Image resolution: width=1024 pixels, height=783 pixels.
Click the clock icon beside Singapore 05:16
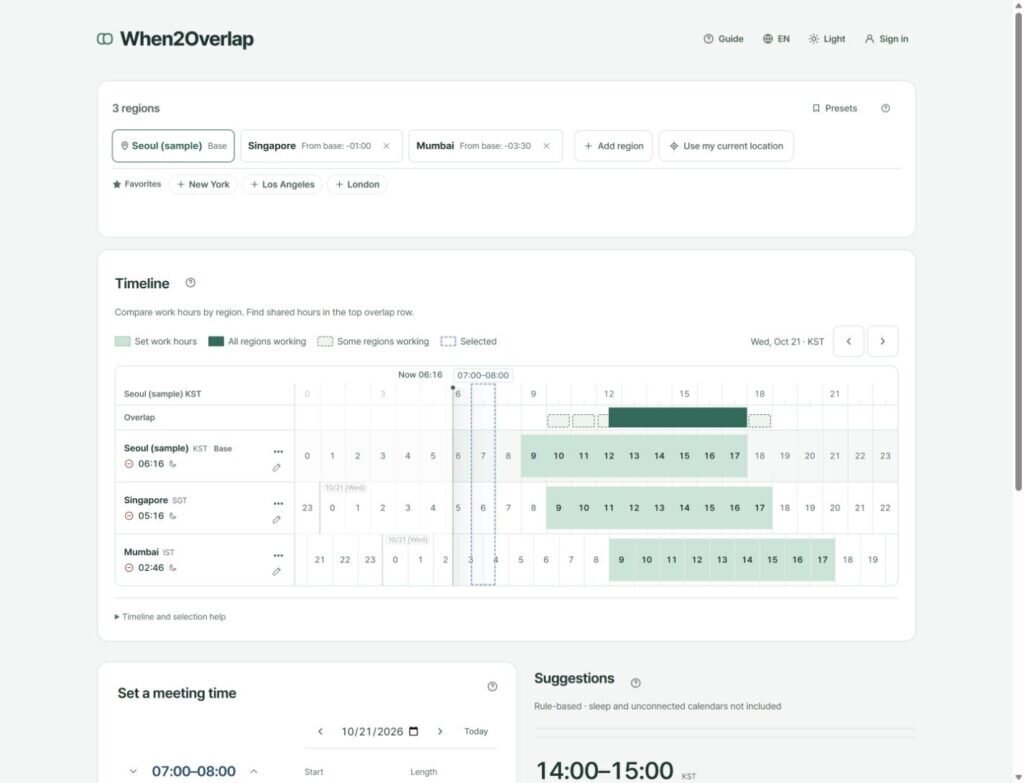(129, 516)
